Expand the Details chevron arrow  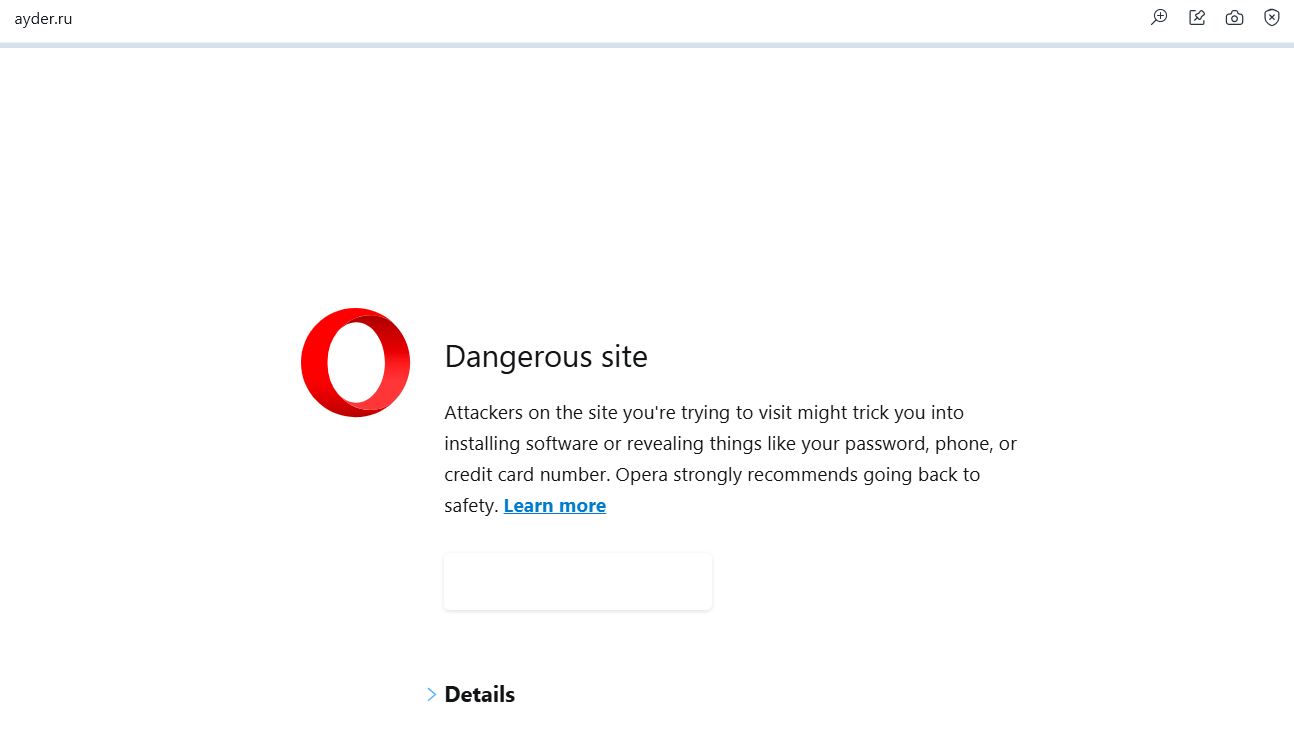(x=431, y=694)
